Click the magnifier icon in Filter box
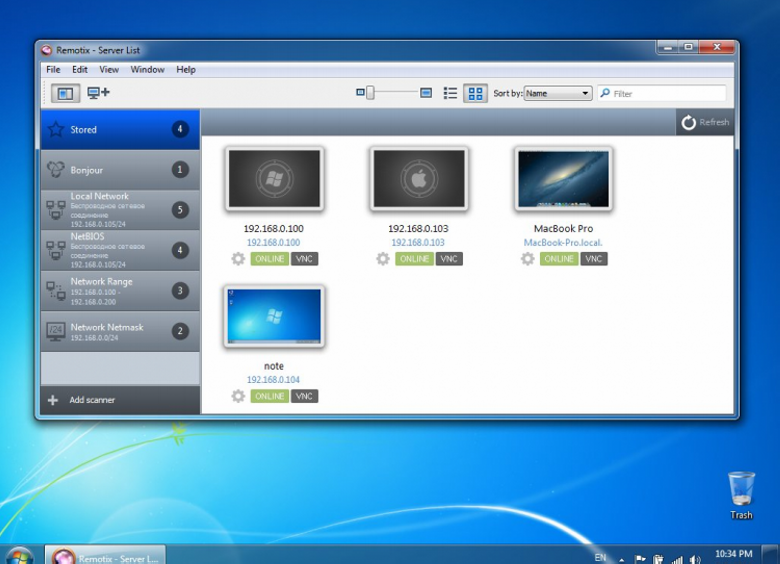The image size is (780, 564). click(x=605, y=93)
